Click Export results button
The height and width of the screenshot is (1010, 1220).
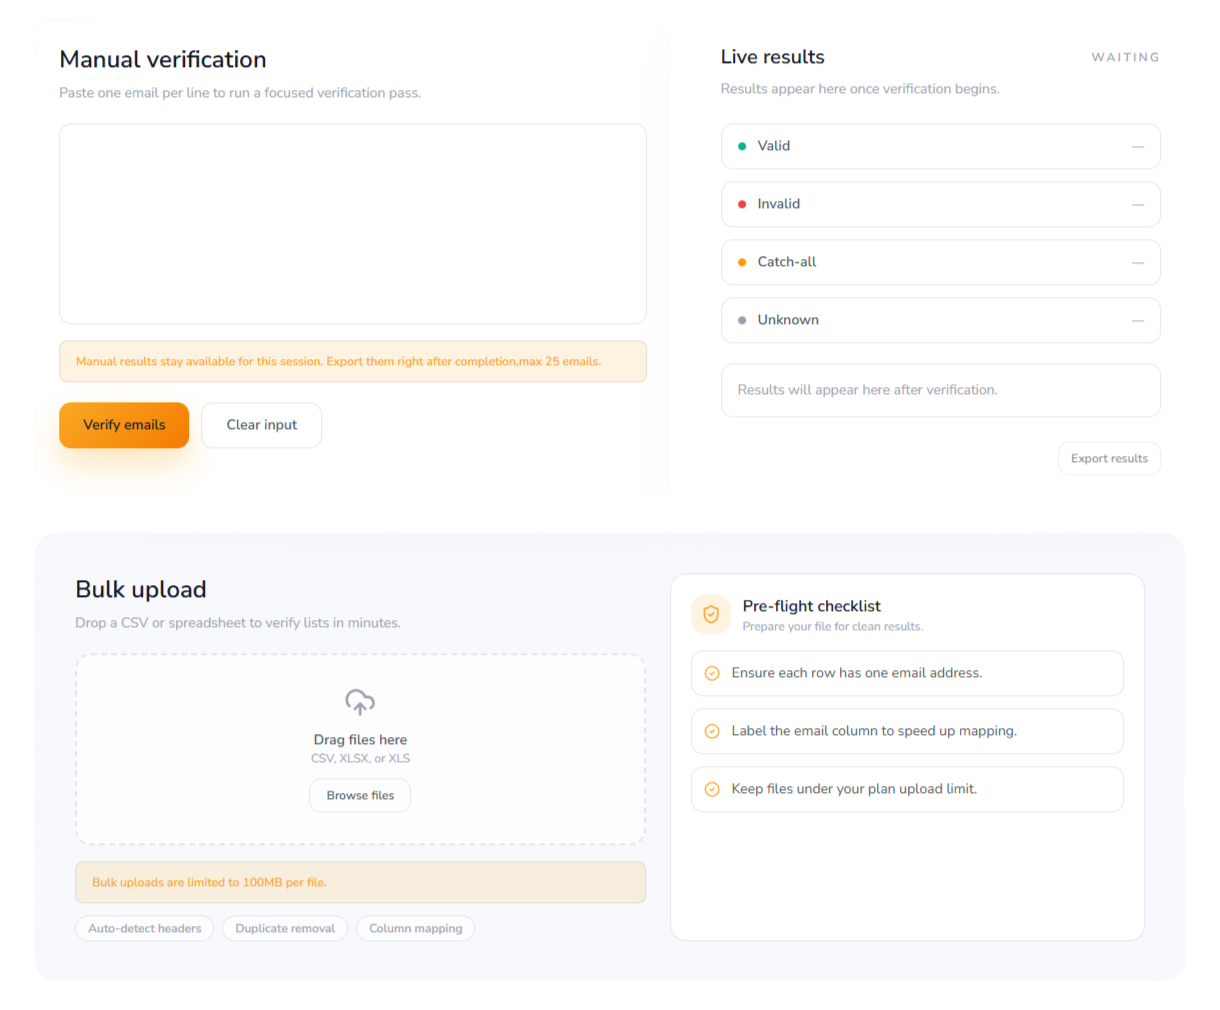(x=1109, y=458)
